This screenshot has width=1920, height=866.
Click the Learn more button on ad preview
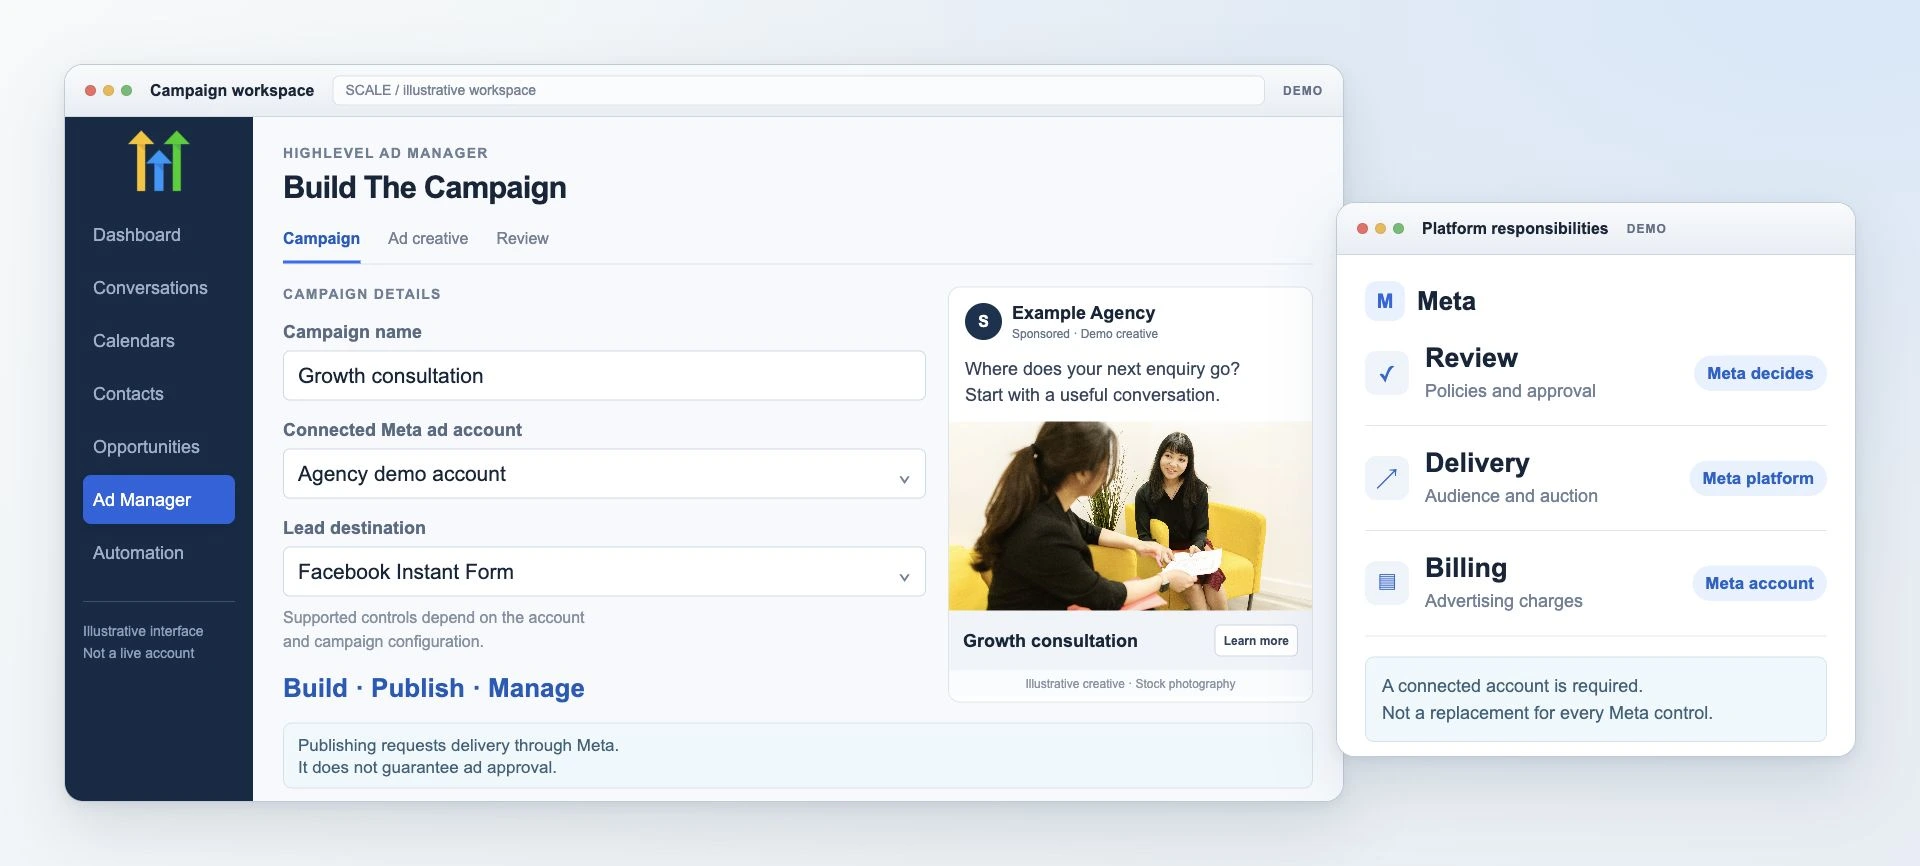(x=1256, y=641)
